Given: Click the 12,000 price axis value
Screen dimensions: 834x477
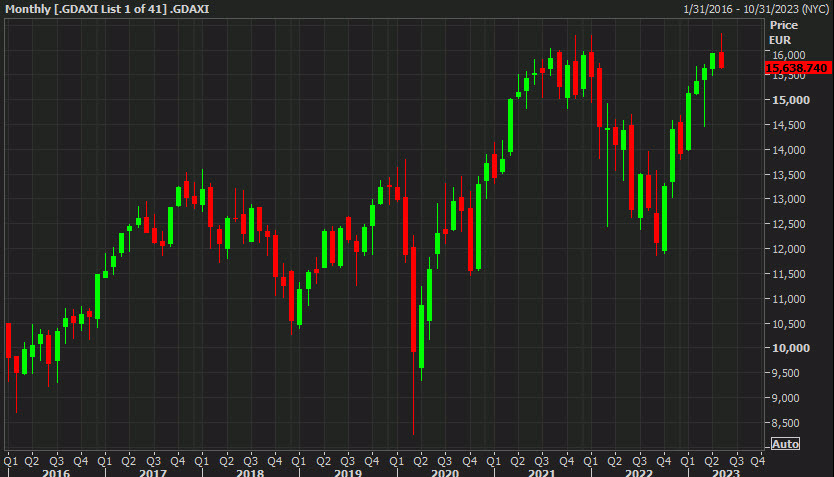Looking at the screenshot, I should [788, 249].
